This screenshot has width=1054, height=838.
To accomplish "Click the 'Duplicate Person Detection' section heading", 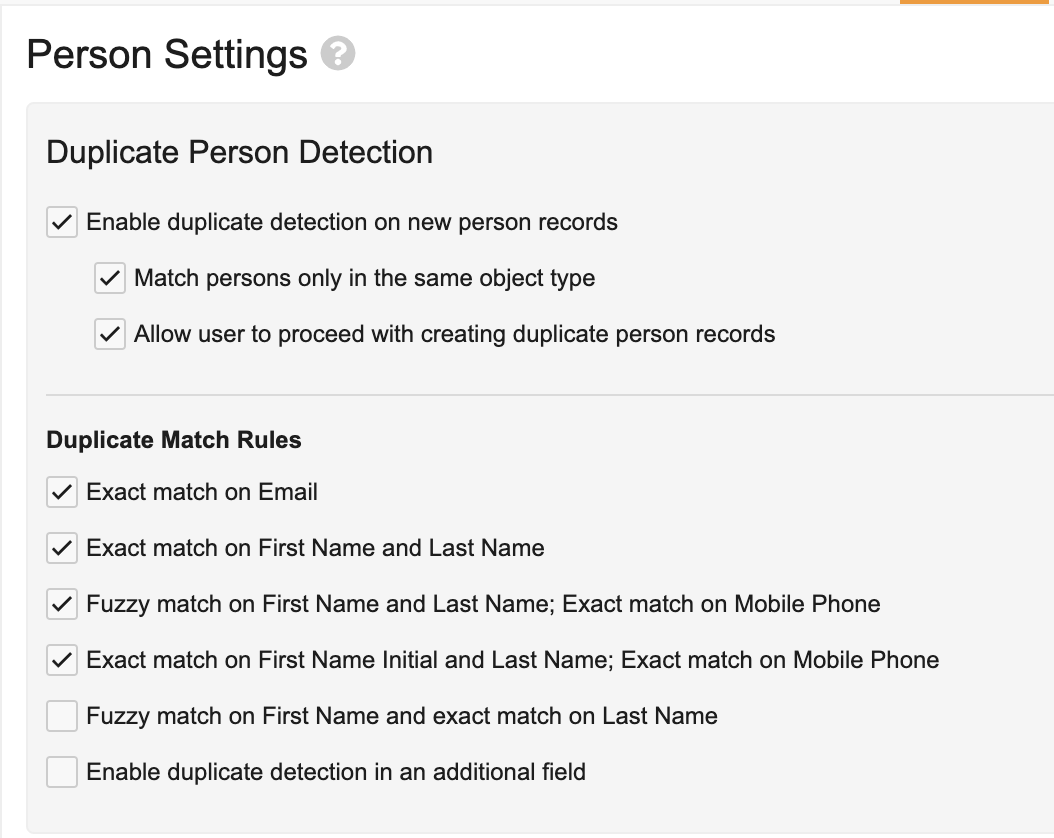I will coord(239,152).
